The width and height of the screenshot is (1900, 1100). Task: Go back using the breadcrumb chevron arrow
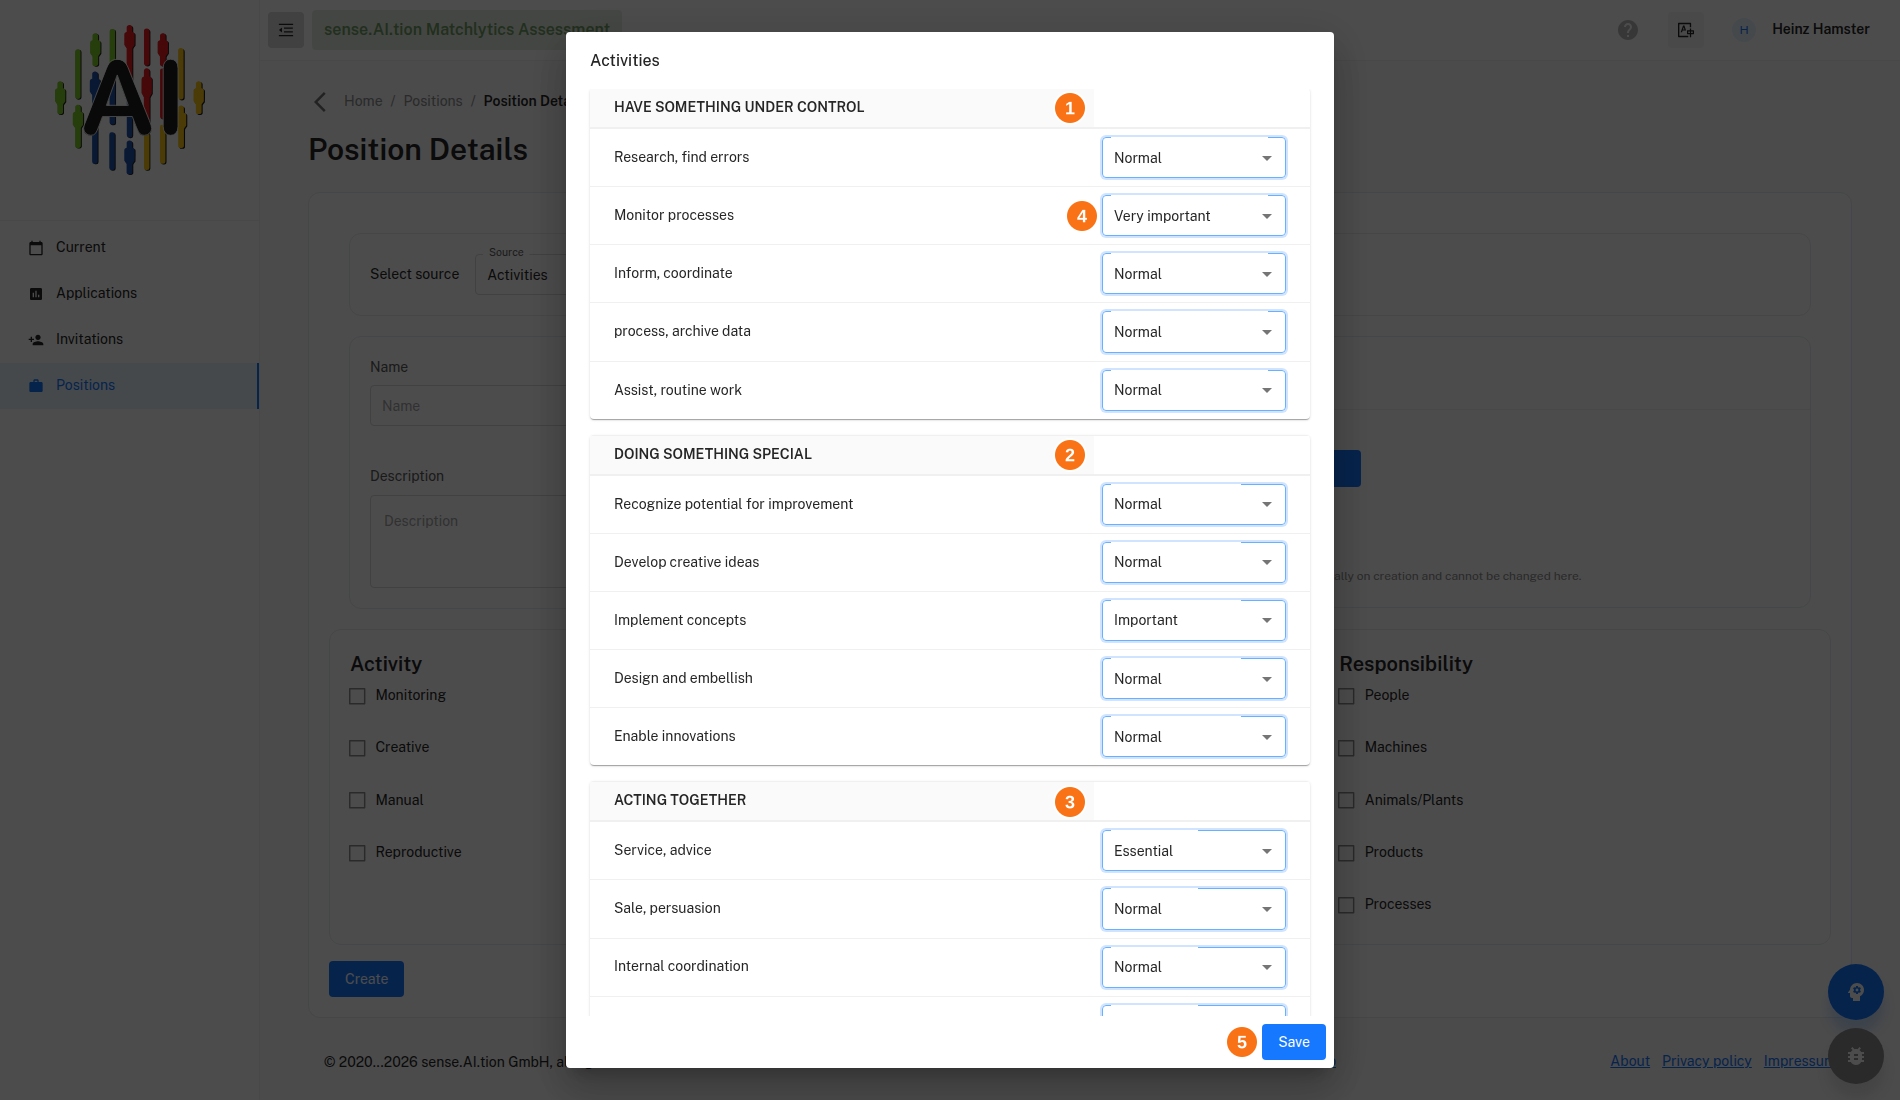point(320,102)
